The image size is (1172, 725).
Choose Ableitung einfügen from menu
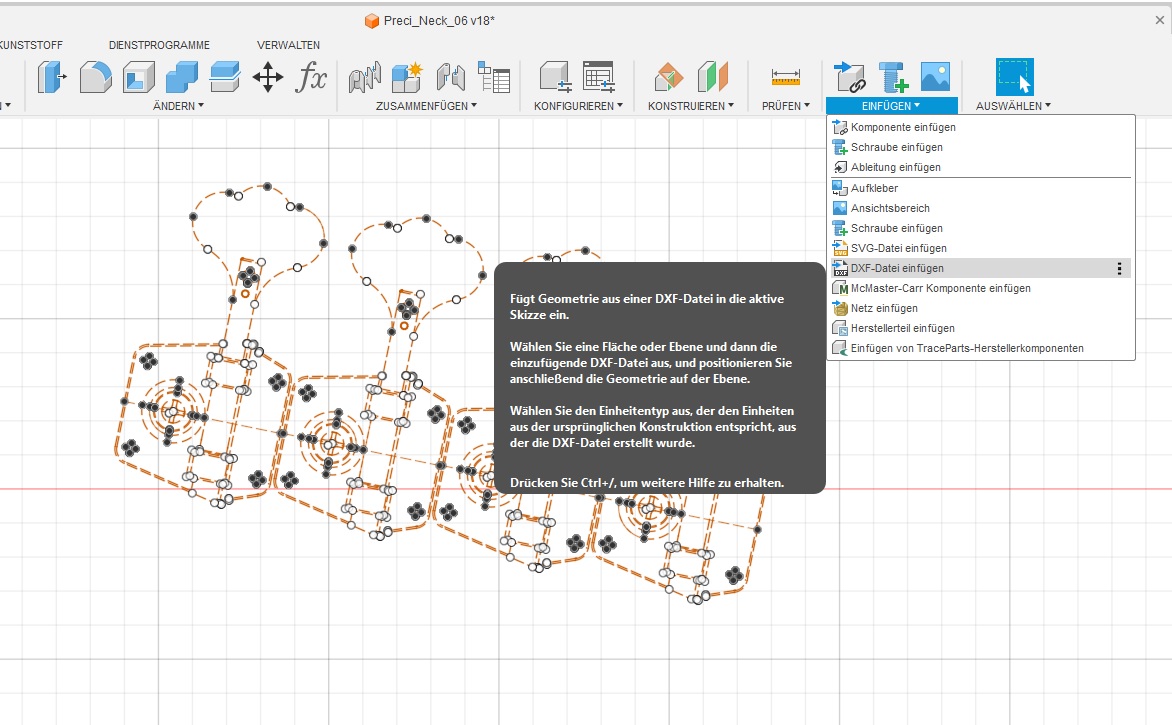coord(981,167)
